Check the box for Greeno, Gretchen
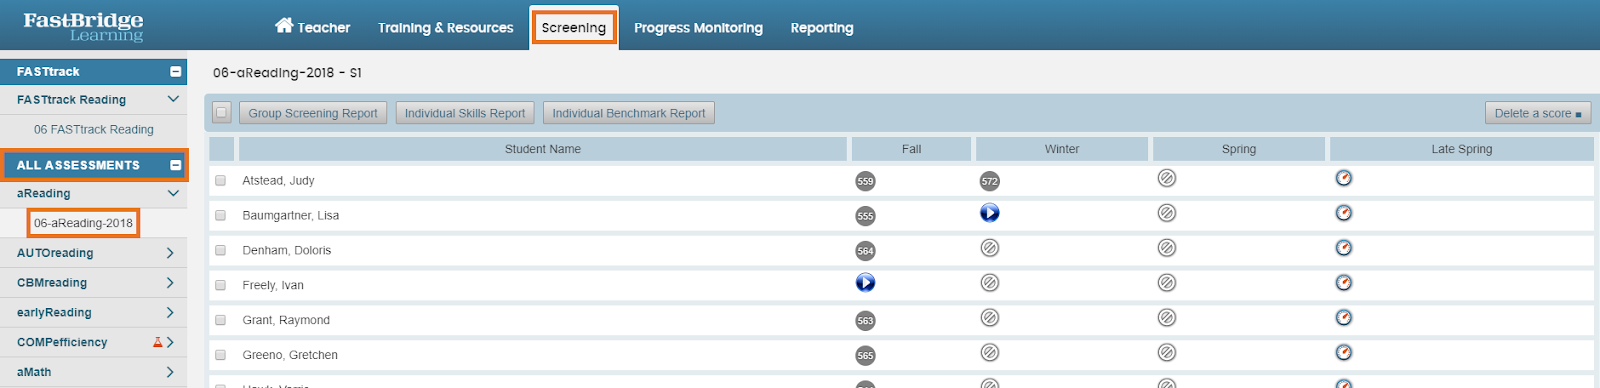The height and width of the screenshot is (388, 1600). (x=220, y=356)
